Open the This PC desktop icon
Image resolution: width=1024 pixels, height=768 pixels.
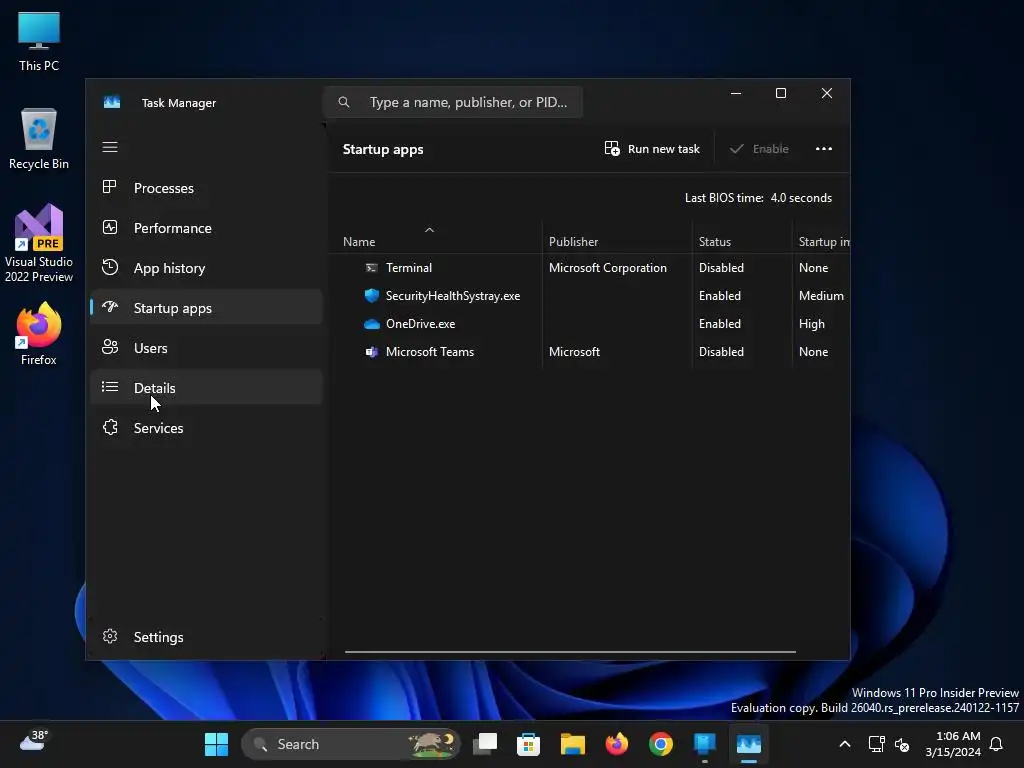[x=39, y=42]
